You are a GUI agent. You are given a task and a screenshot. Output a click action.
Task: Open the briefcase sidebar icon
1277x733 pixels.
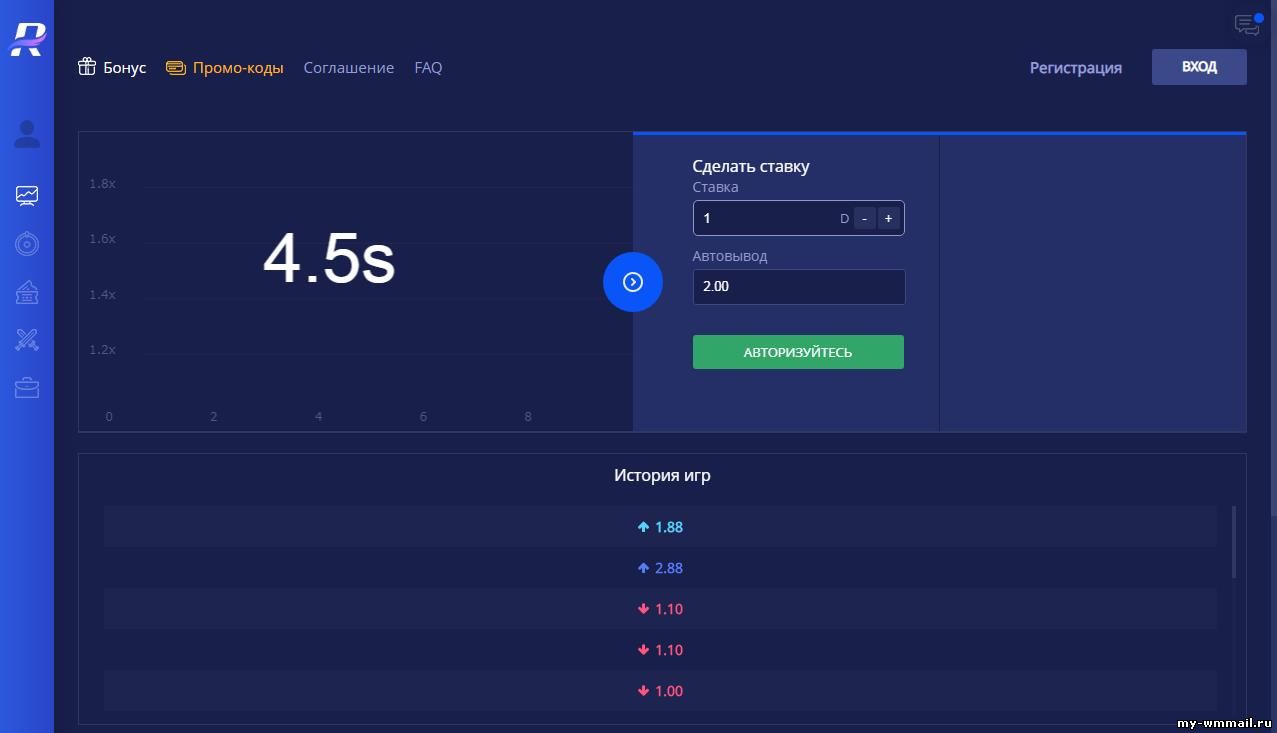27,388
